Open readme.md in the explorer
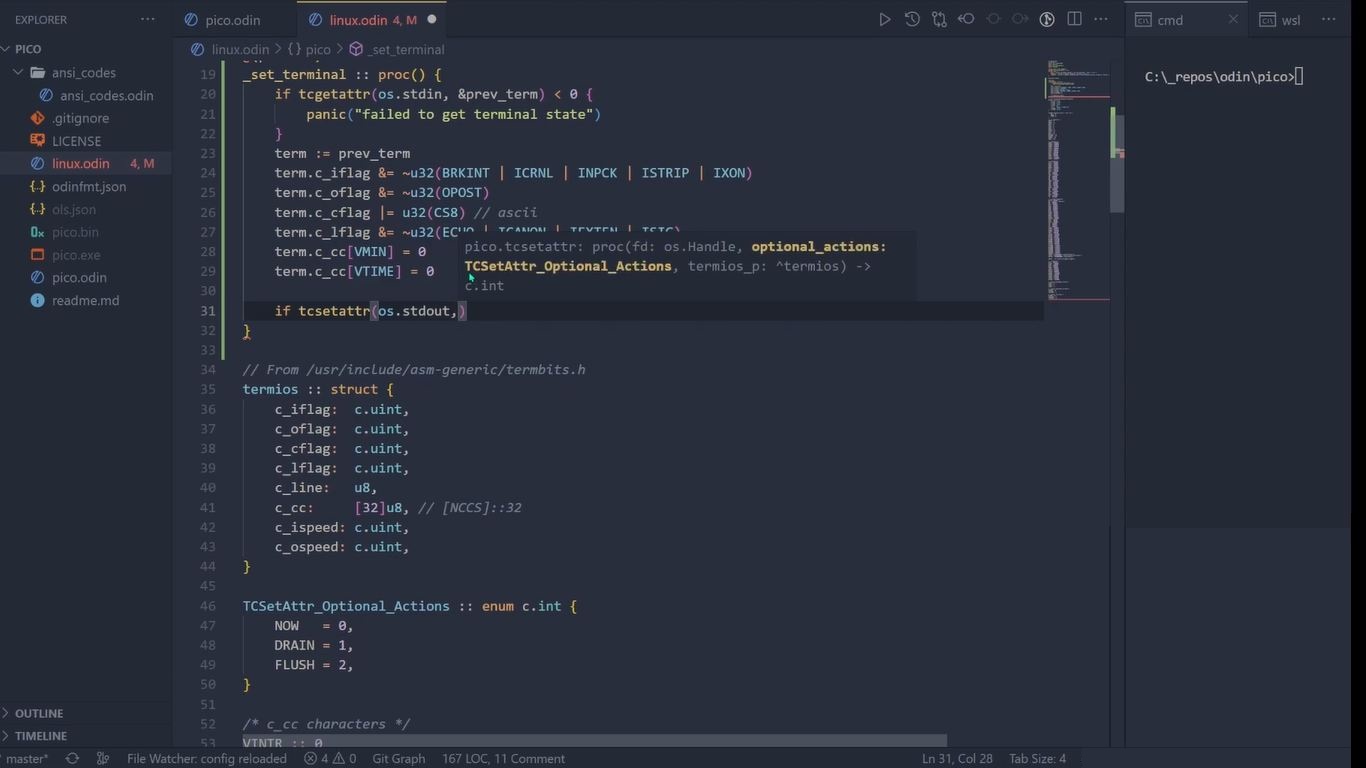Screen dimensions: 1366x768 [85, 300]
